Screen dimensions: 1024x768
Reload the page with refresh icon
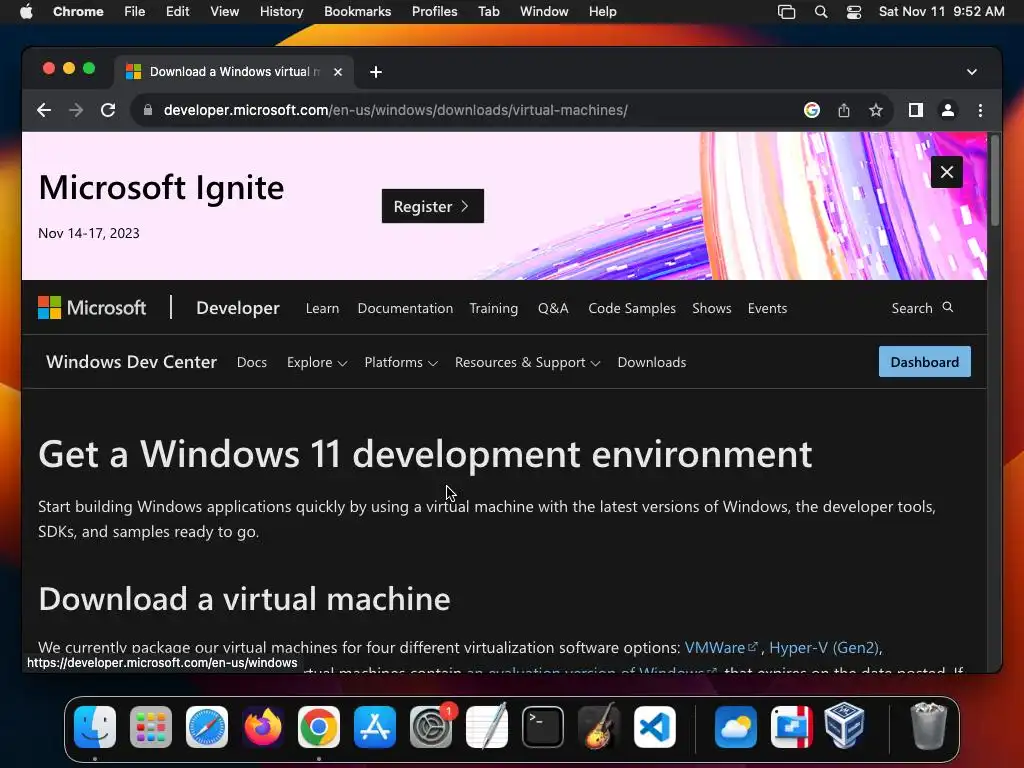108,110
